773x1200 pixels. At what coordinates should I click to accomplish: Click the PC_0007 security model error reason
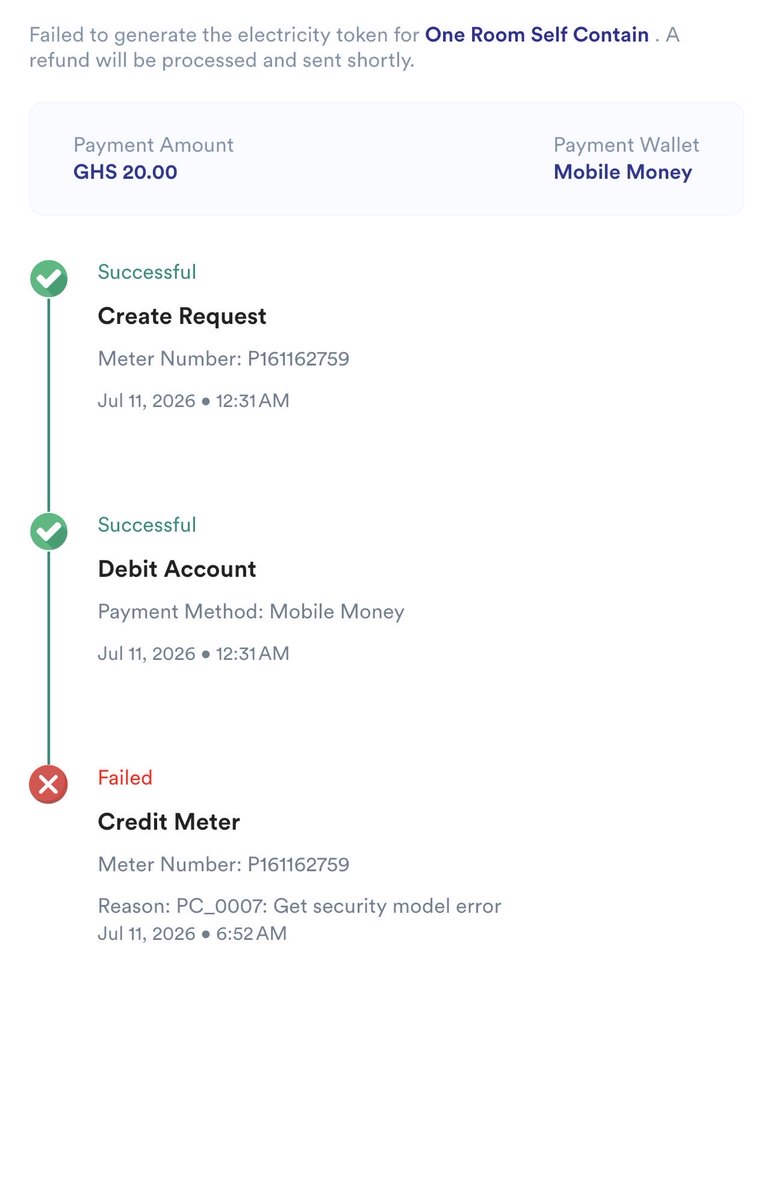299,906
